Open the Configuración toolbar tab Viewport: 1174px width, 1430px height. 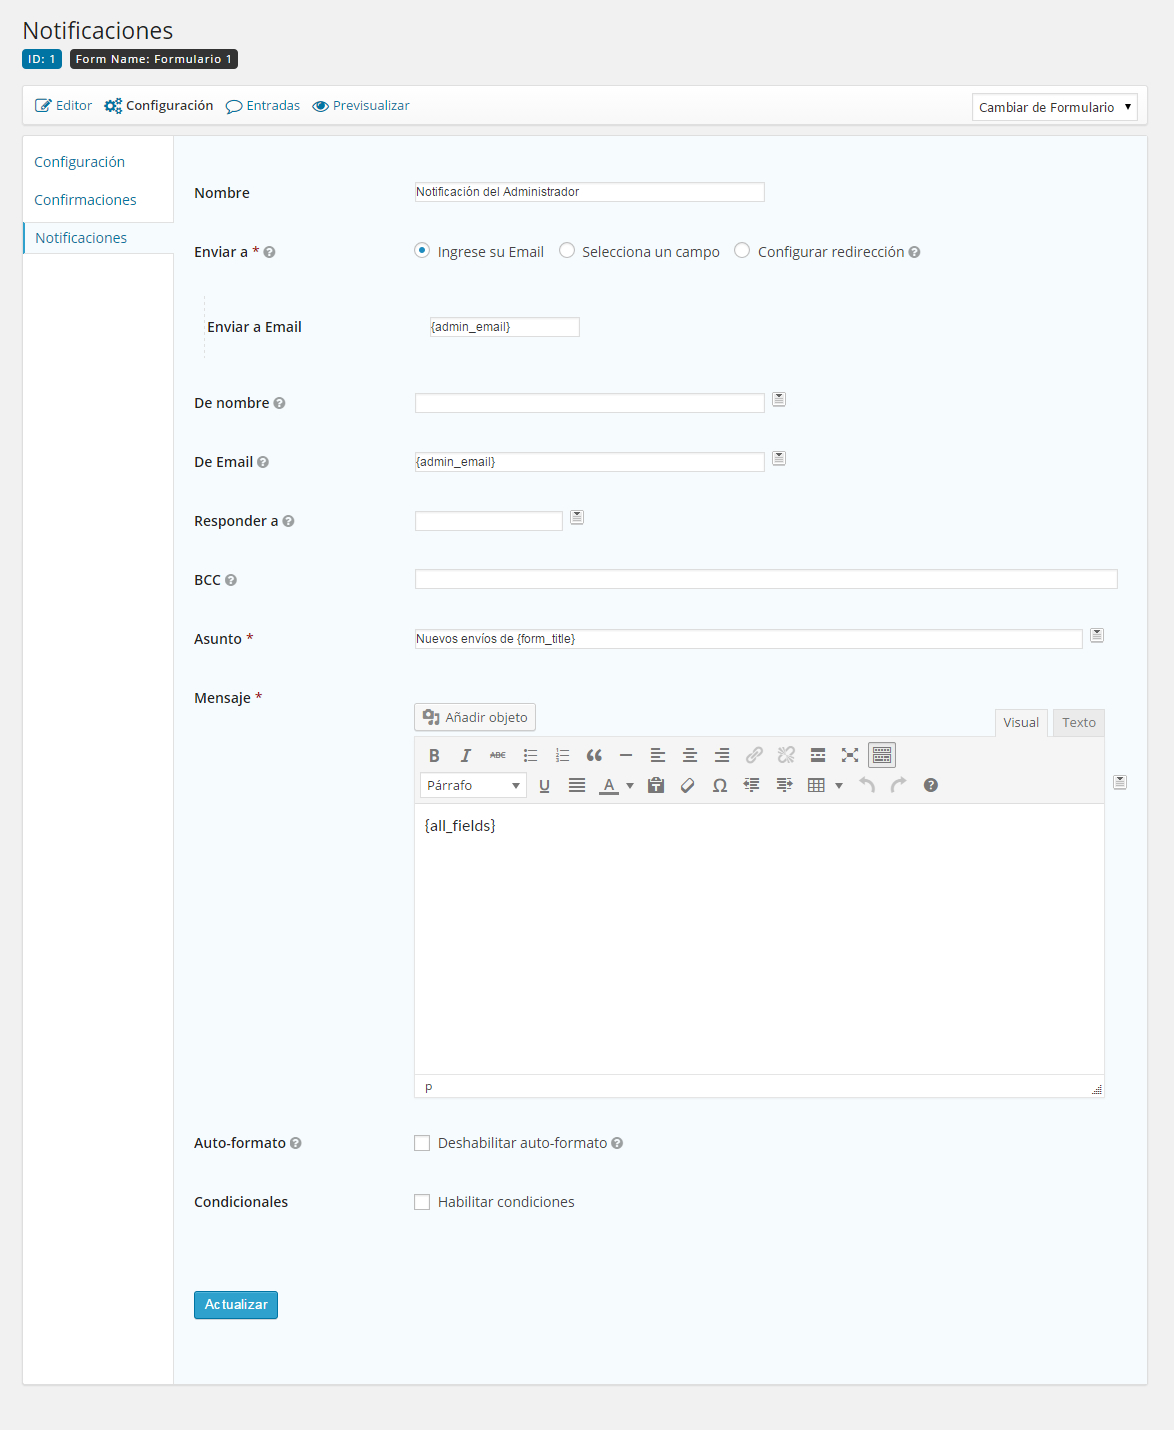[x=159, y=105]
